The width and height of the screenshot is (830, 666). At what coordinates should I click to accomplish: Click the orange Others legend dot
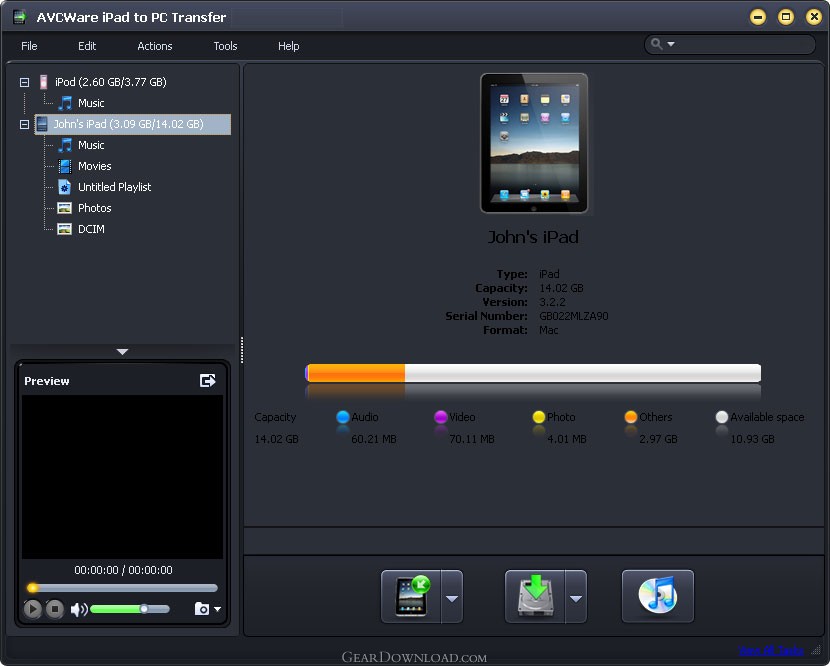[x=630, y=417]
